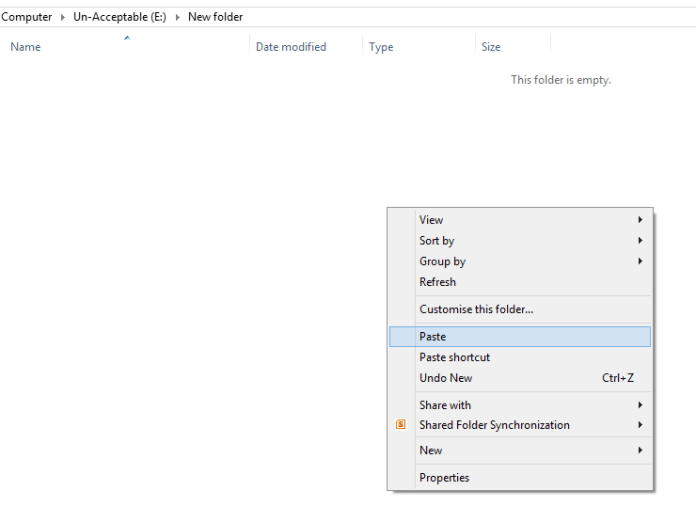Click the Type column header
The height and width of the screenshot is (506, 696).
[381, 47]
